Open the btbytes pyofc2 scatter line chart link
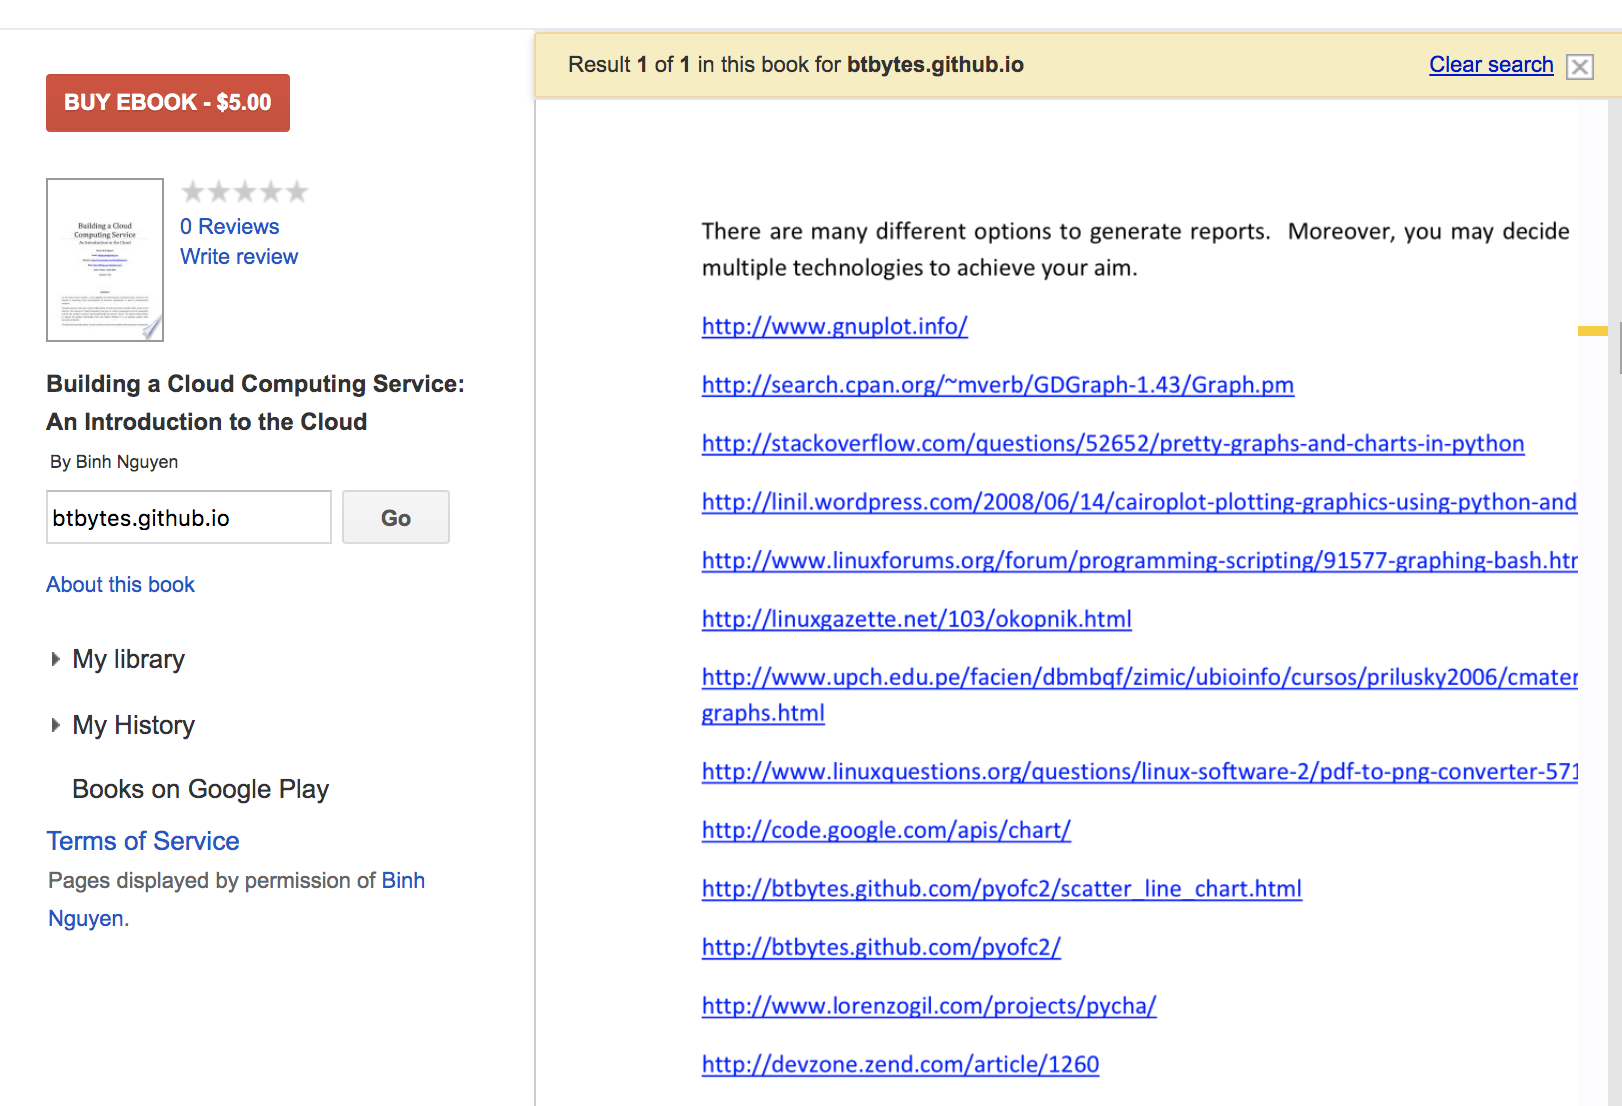 (x=1001, y=889)
